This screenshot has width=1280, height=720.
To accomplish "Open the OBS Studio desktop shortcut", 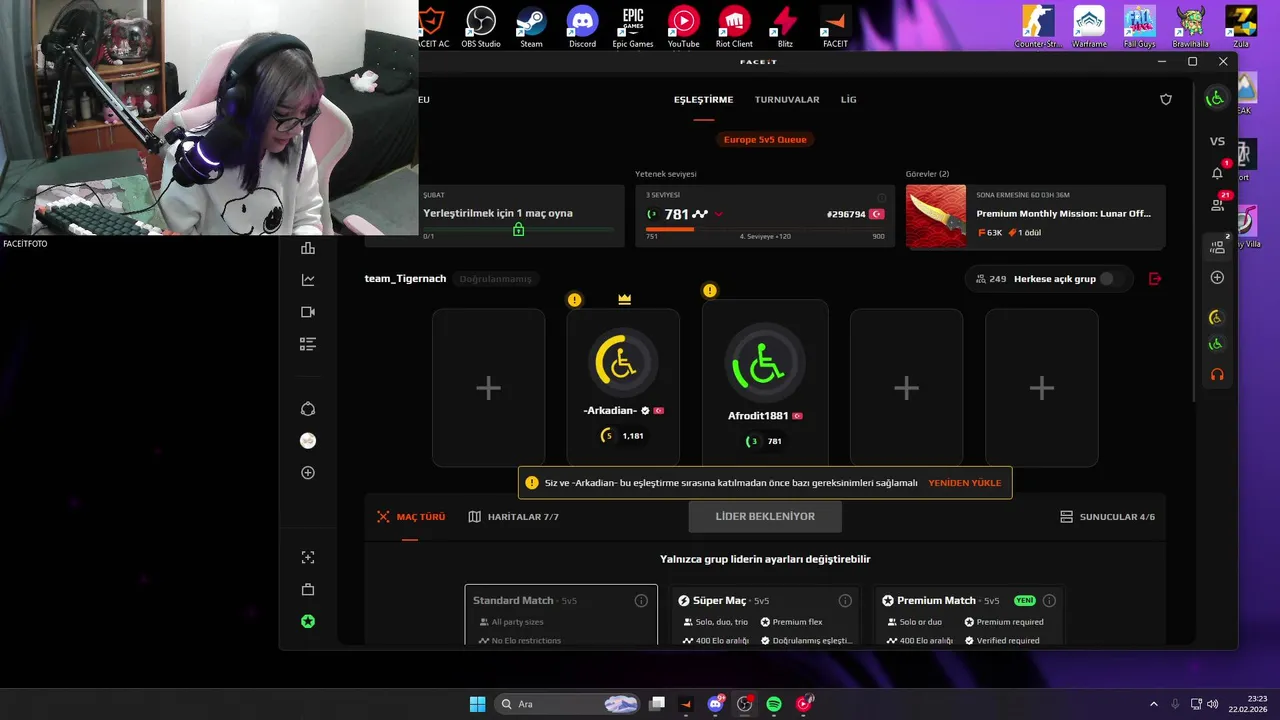I will point(481,28).
